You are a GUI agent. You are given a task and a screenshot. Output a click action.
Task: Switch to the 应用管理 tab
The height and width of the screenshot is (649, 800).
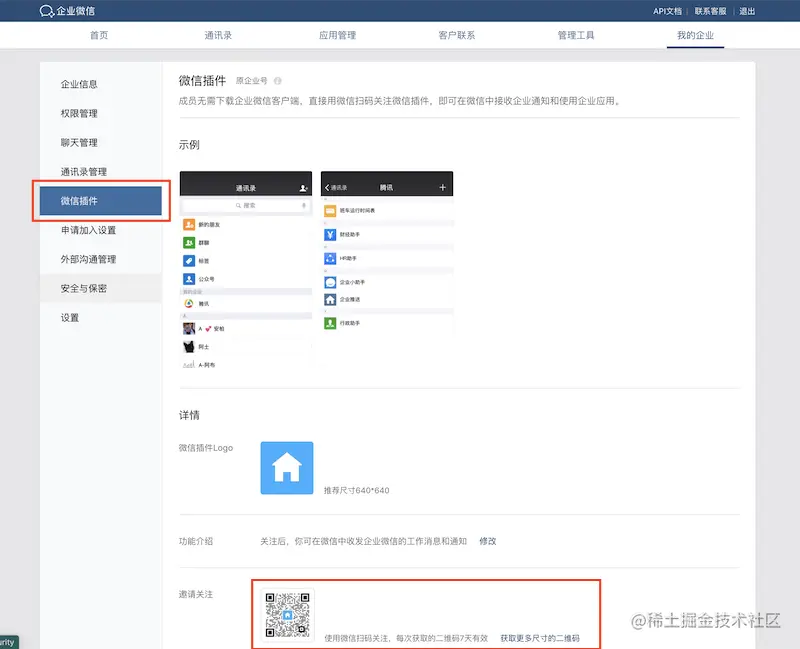coord(333,33)
